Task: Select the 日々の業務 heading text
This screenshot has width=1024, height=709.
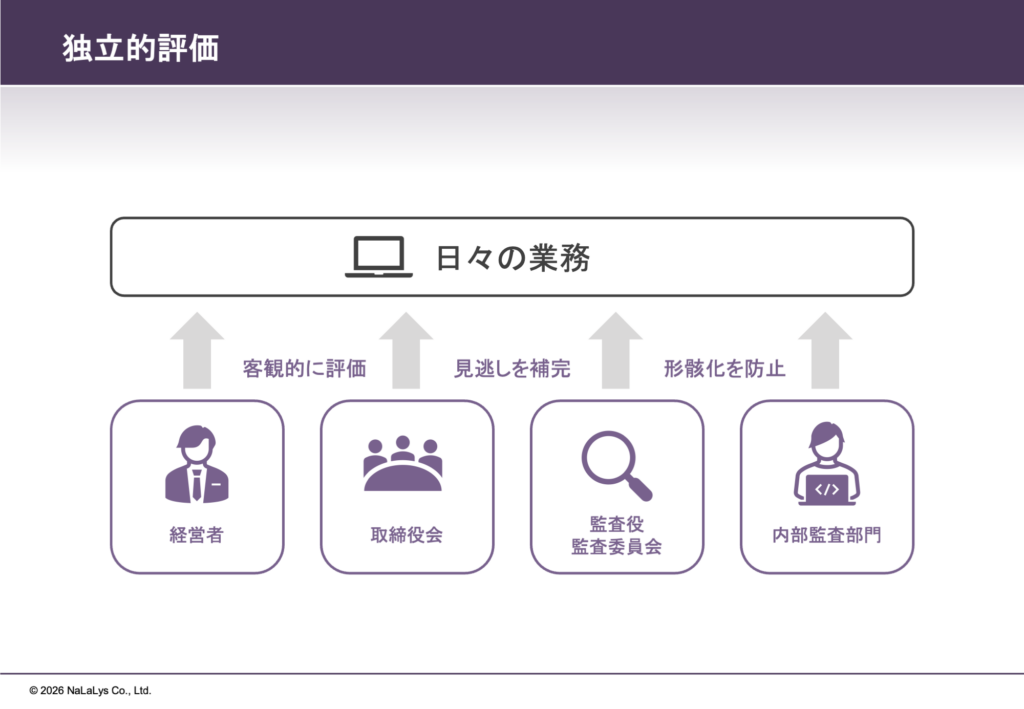Action: tap(513, 258)
